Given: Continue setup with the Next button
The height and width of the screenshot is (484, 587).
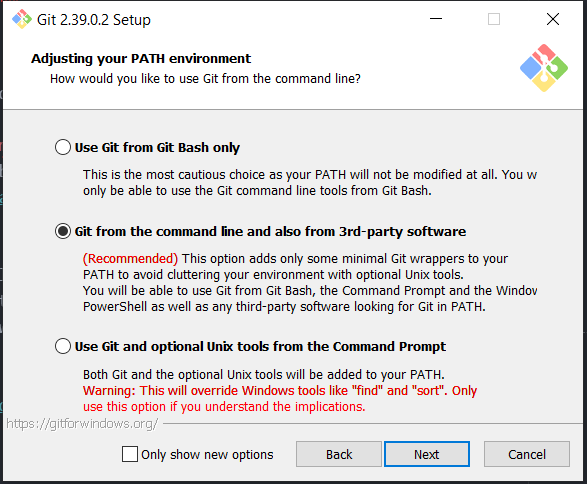Looking at the screenshot, I should [427, 454].
